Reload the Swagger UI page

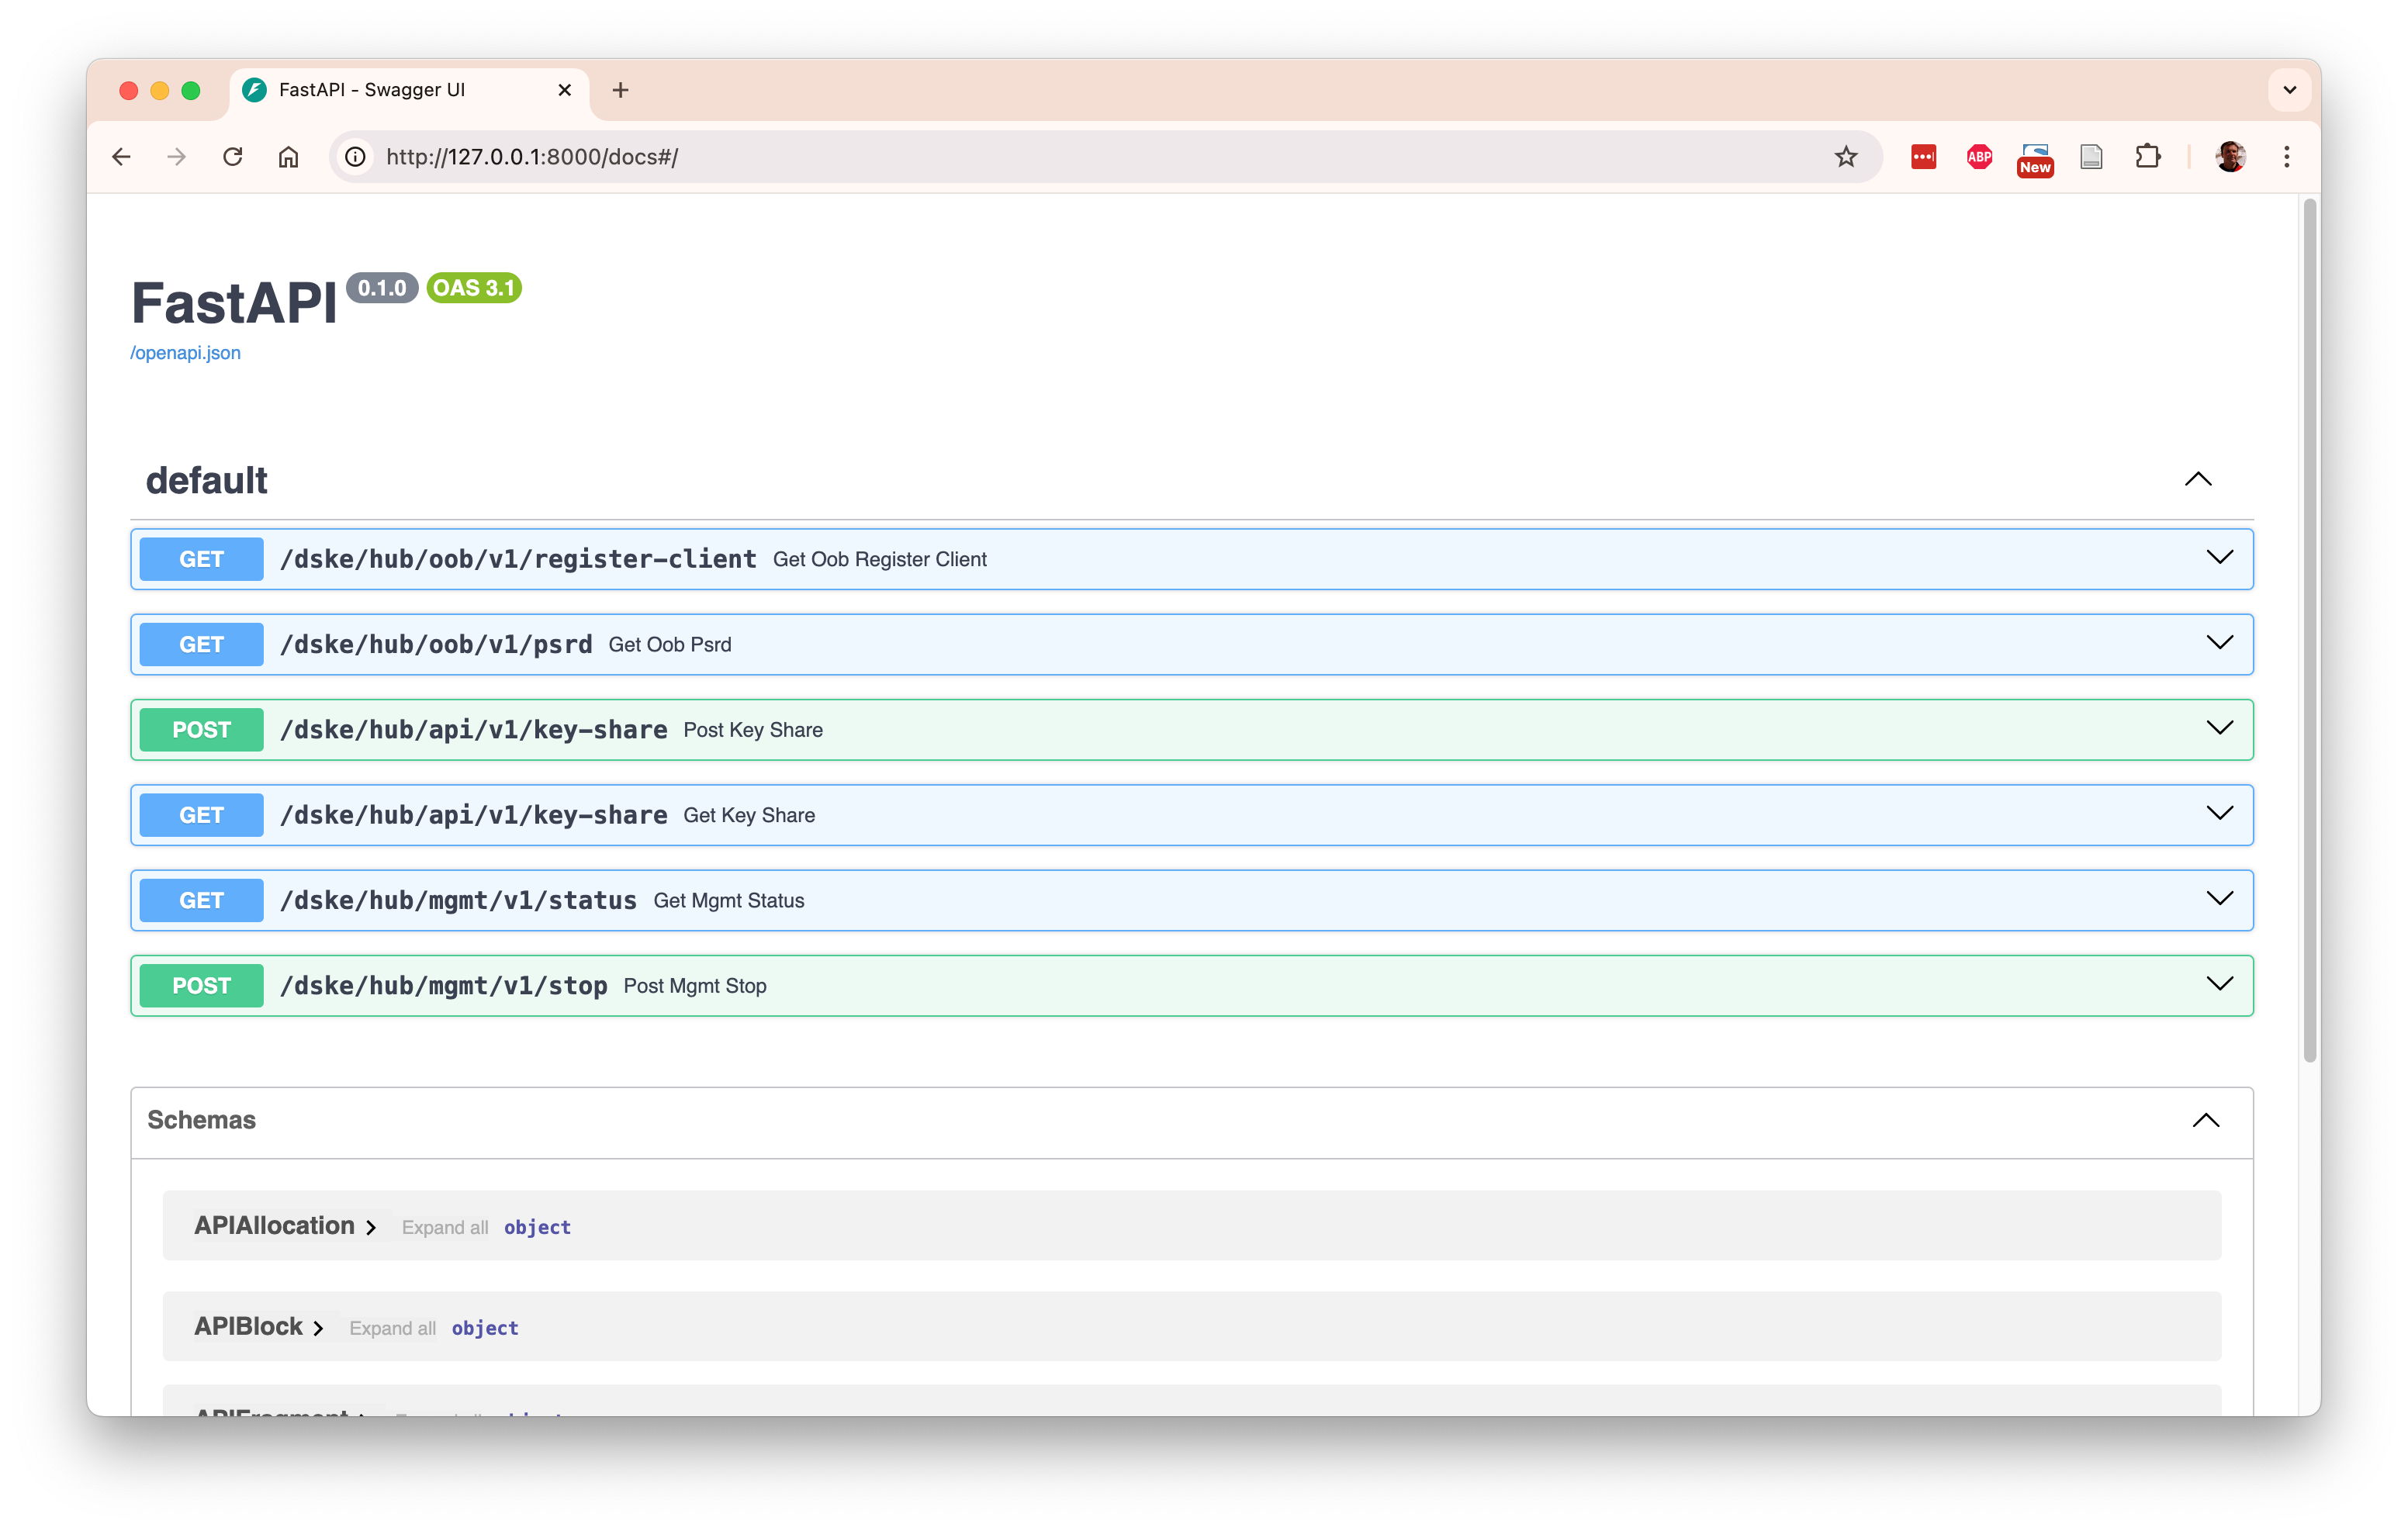(233, 156)
